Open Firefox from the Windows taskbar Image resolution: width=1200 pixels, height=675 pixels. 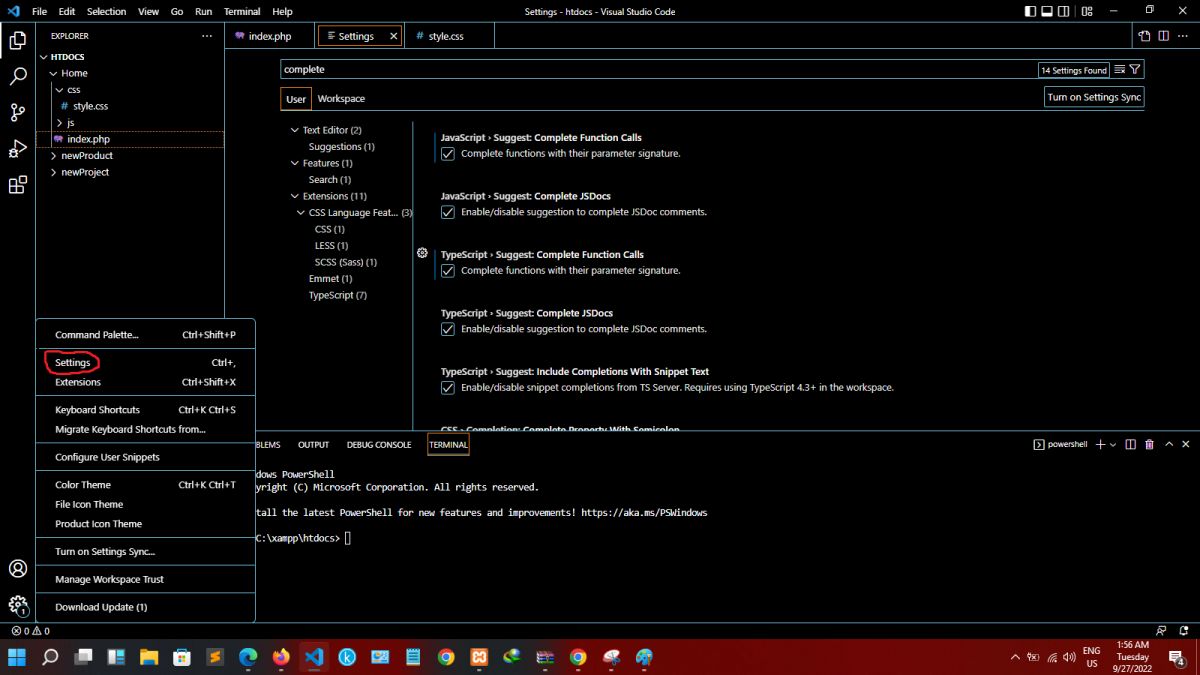281,657
